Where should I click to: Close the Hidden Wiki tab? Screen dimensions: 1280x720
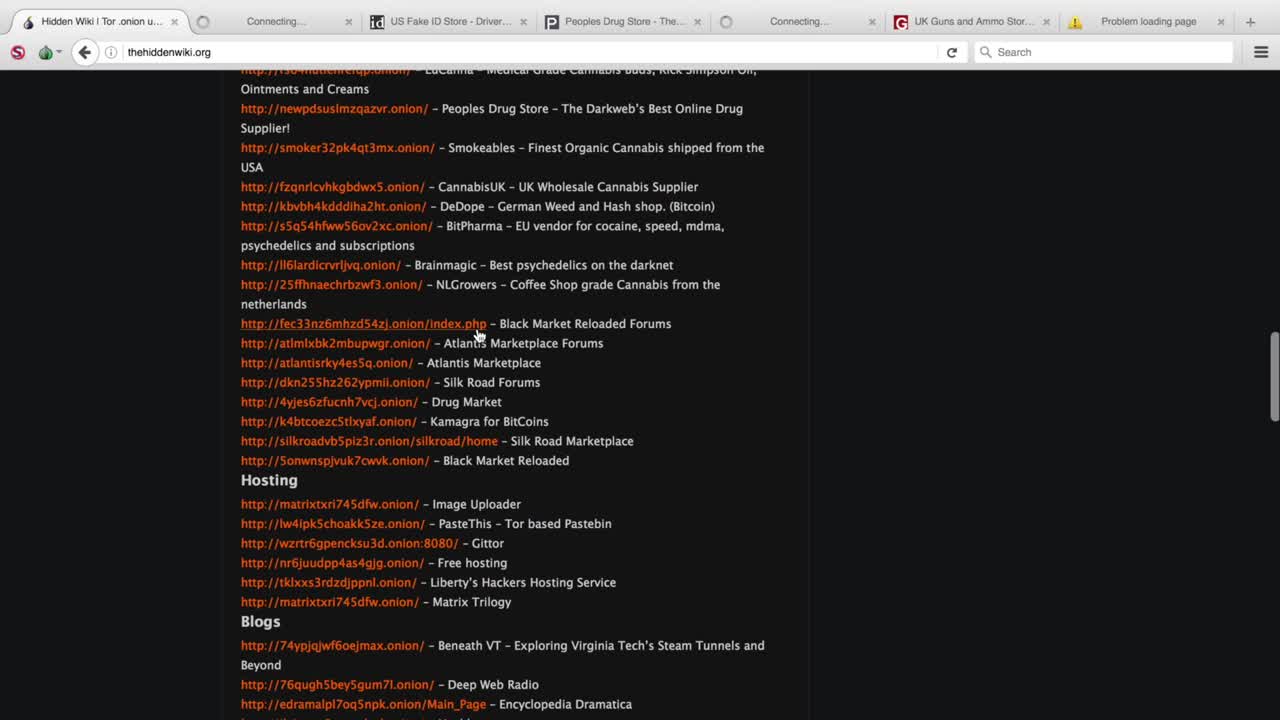click(x=175, y=22)
